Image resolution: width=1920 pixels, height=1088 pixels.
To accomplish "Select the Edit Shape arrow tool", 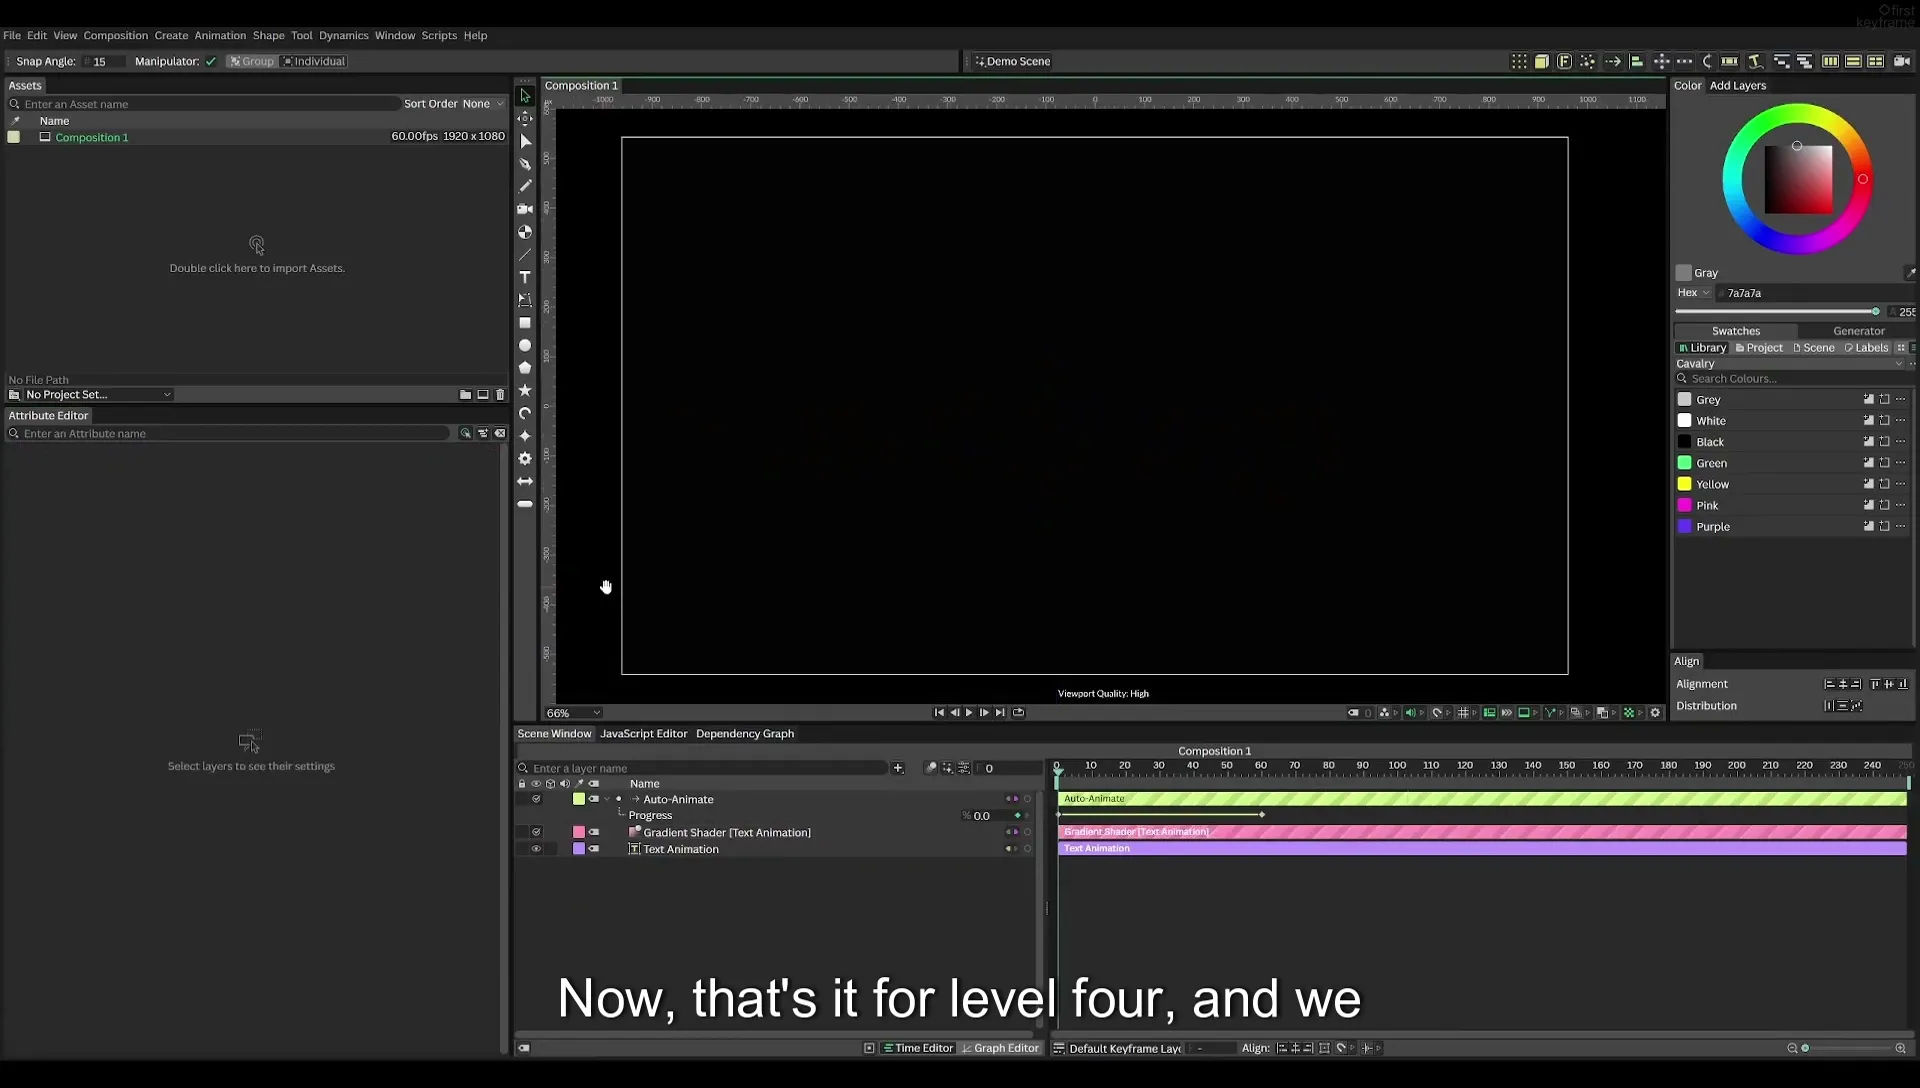I will tap(525, 141).
